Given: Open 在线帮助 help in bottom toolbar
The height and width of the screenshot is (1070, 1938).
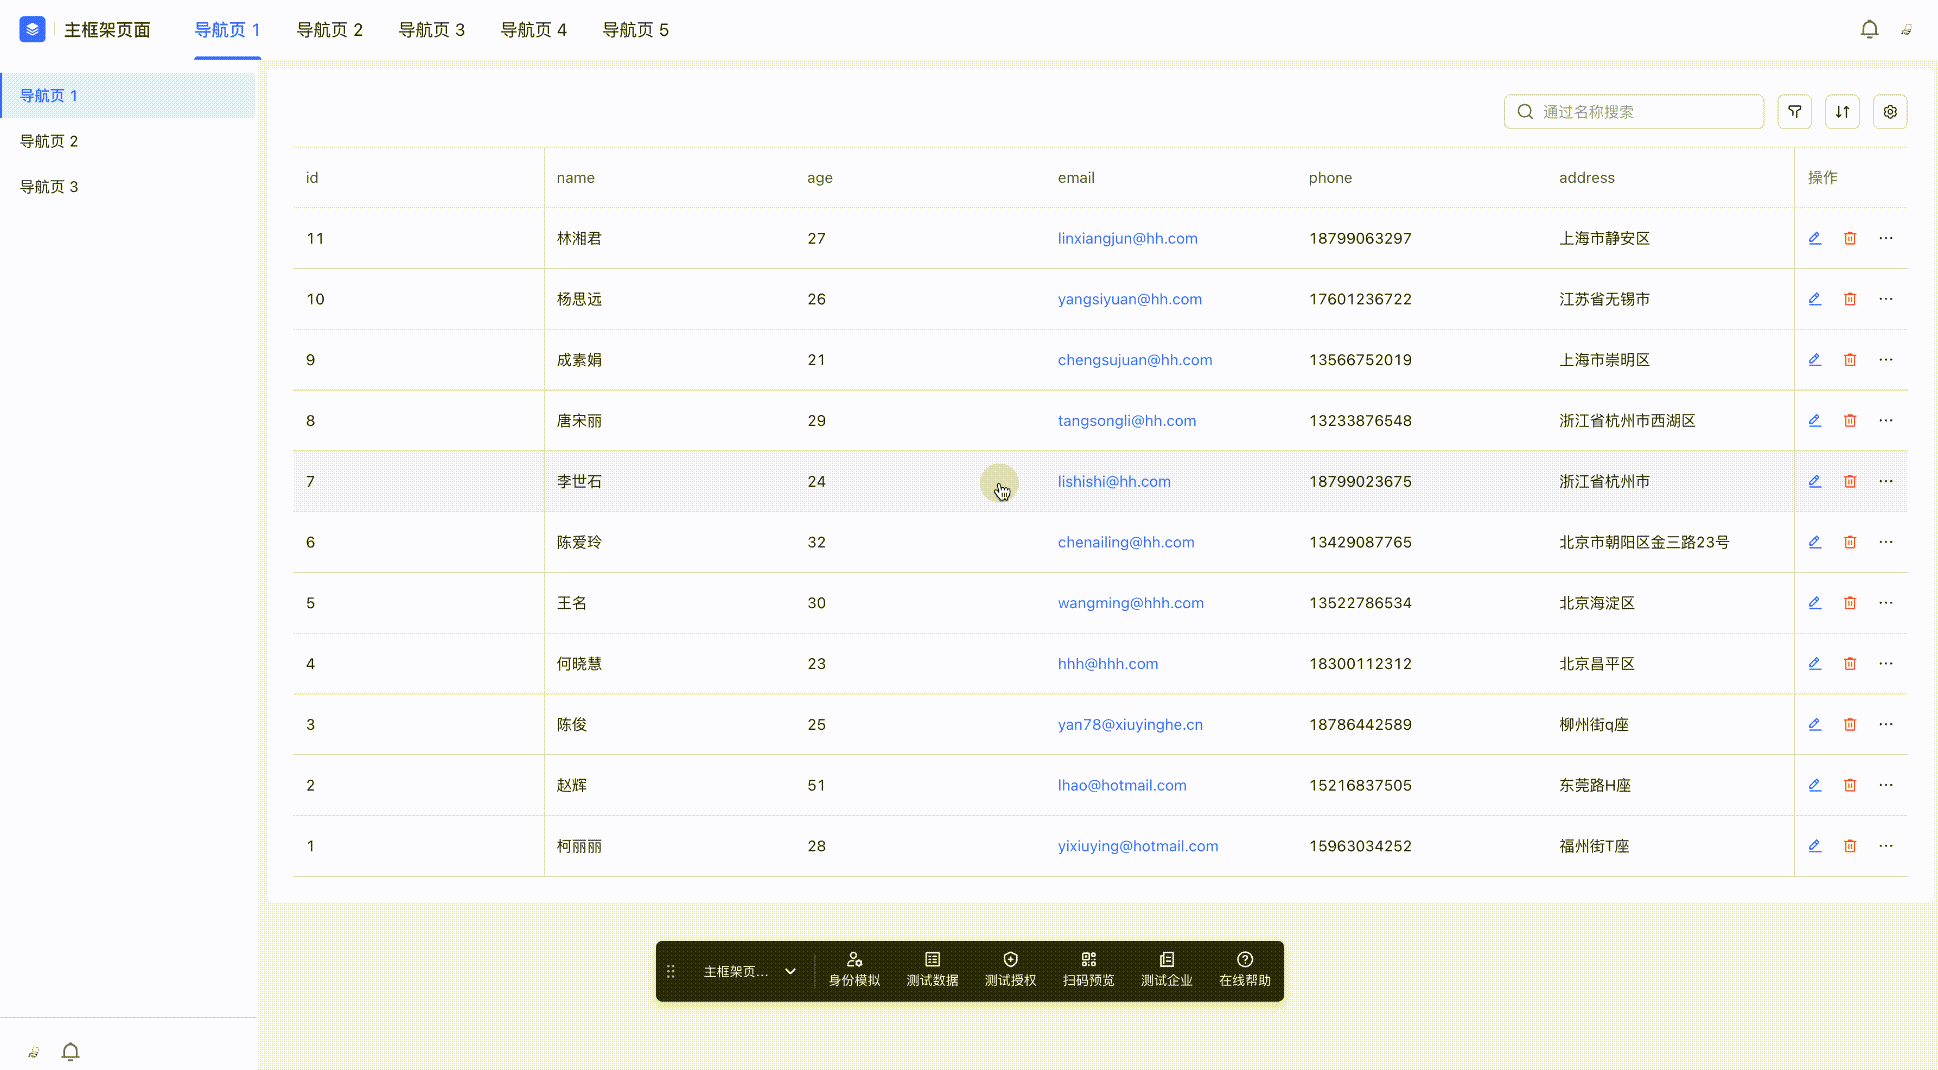Looking at the screenshot, I should point(1244,970).
